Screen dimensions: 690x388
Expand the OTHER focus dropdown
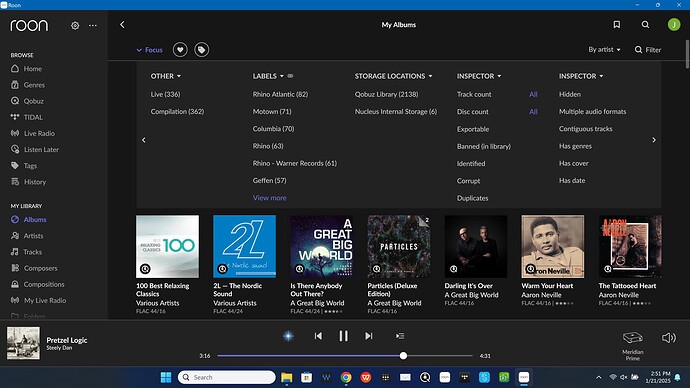click(166, 76)
